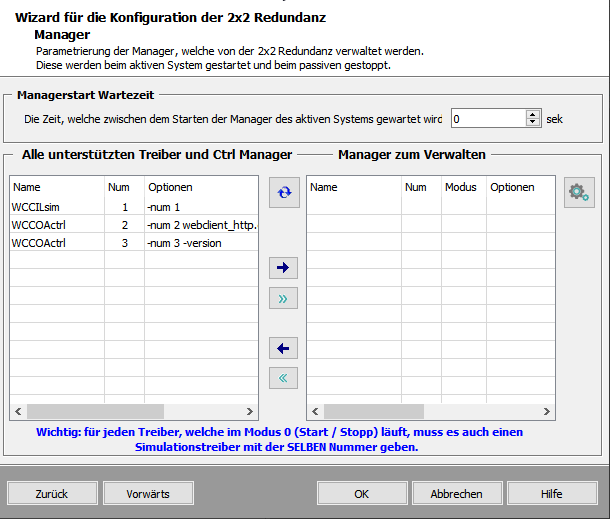
Task: Select the WCCILsim driver row
Action: (x=56, y=207)
